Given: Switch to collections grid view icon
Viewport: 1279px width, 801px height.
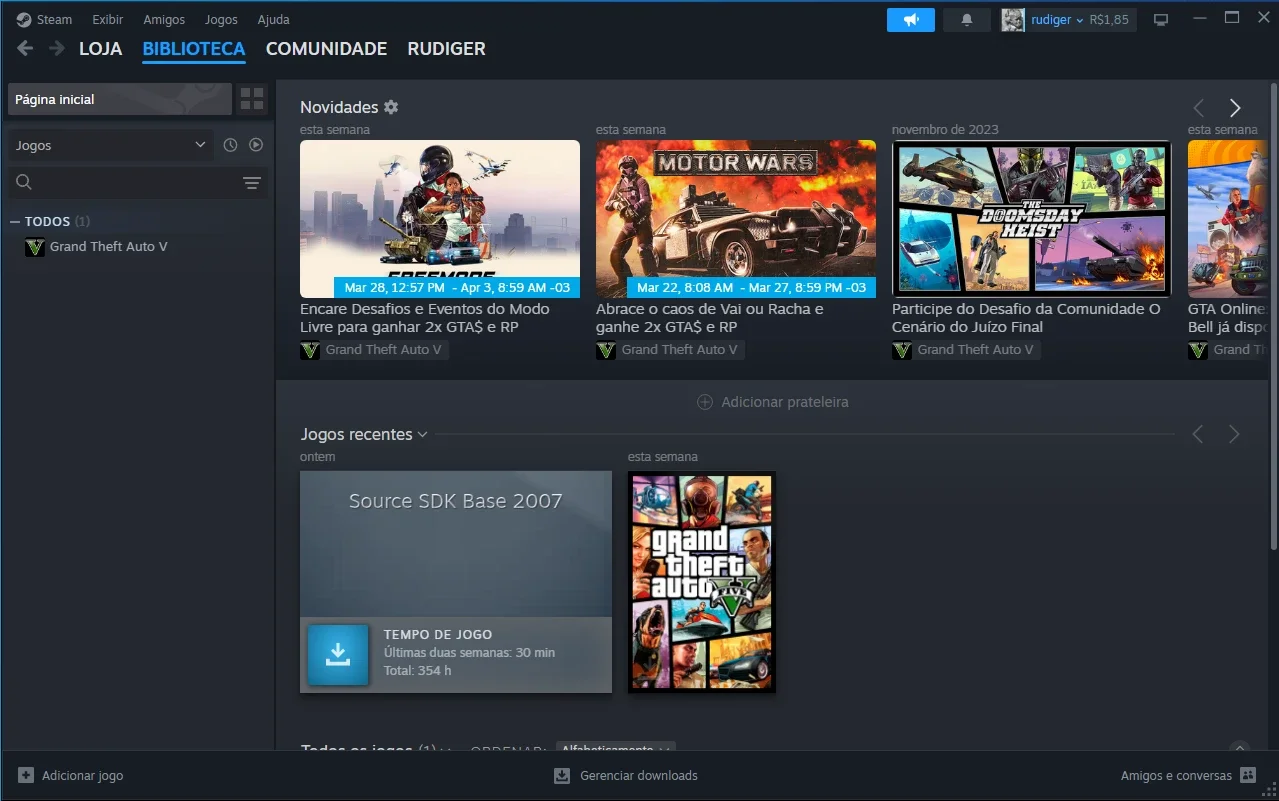Looking at the screenshot, I should [x=252, y=99].
